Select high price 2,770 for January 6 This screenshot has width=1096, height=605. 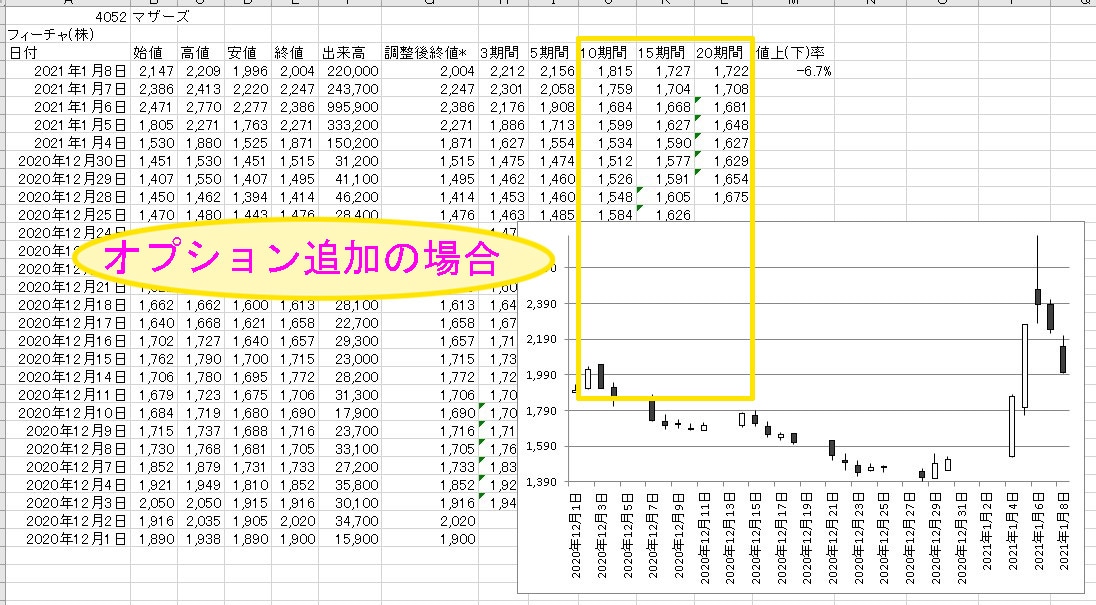click(201, 107)
